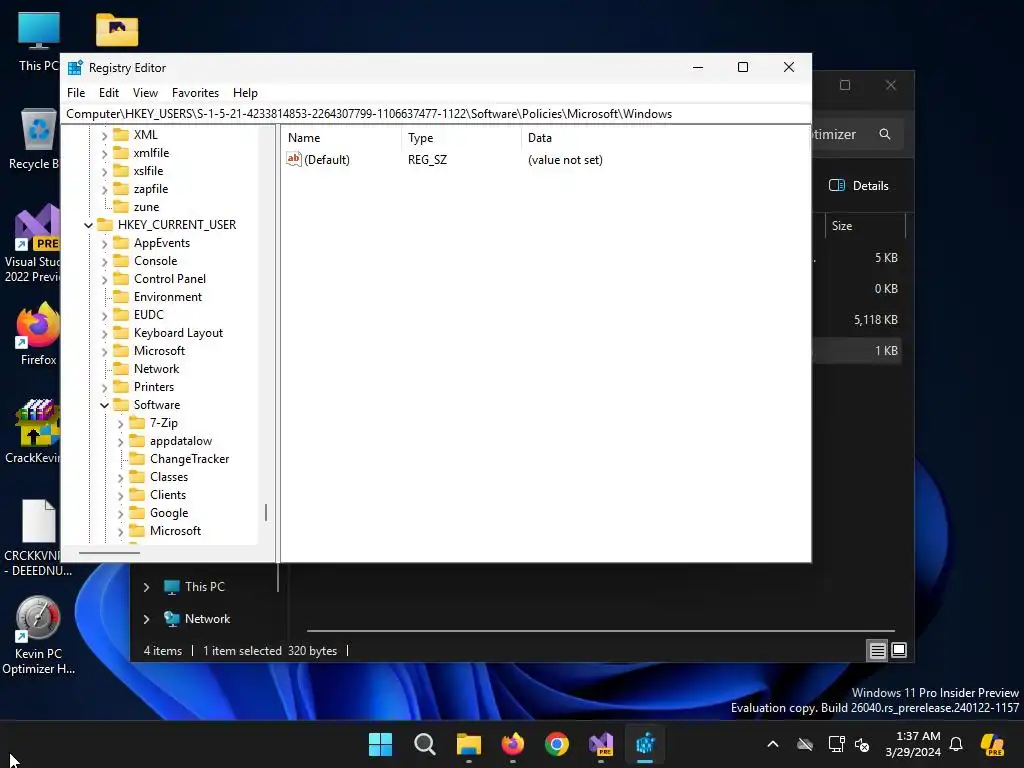This screenshot has width=1024, height=768.
Task: Show hidden system tray icons
Action: [773, 744]
